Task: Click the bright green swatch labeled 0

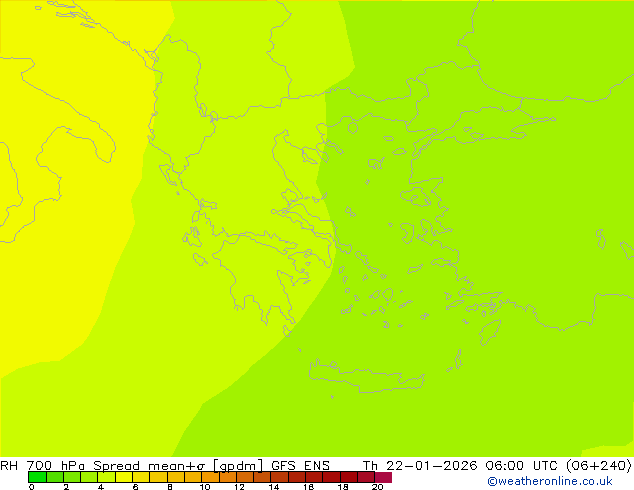Action: pyautogui.click(x=37, y=477)
